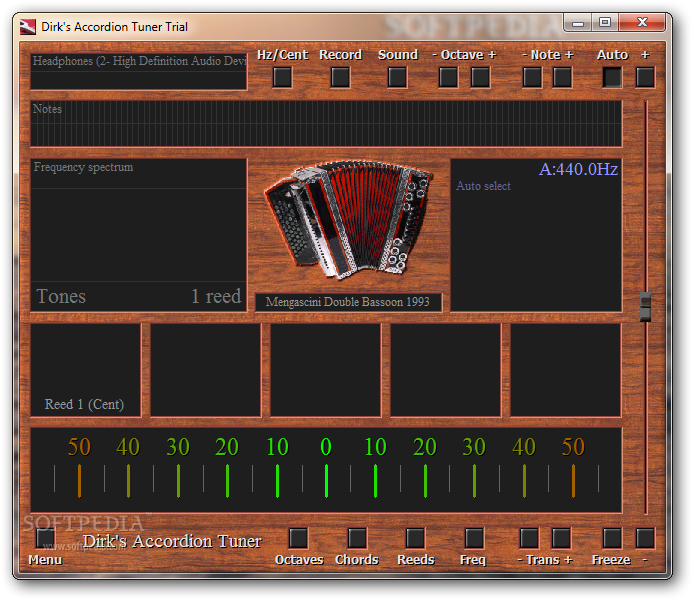This screenshot has width=693, height=600.
Task: Step down a note with Note minus button
Action: pyautogui.click(x=532, y=77)
